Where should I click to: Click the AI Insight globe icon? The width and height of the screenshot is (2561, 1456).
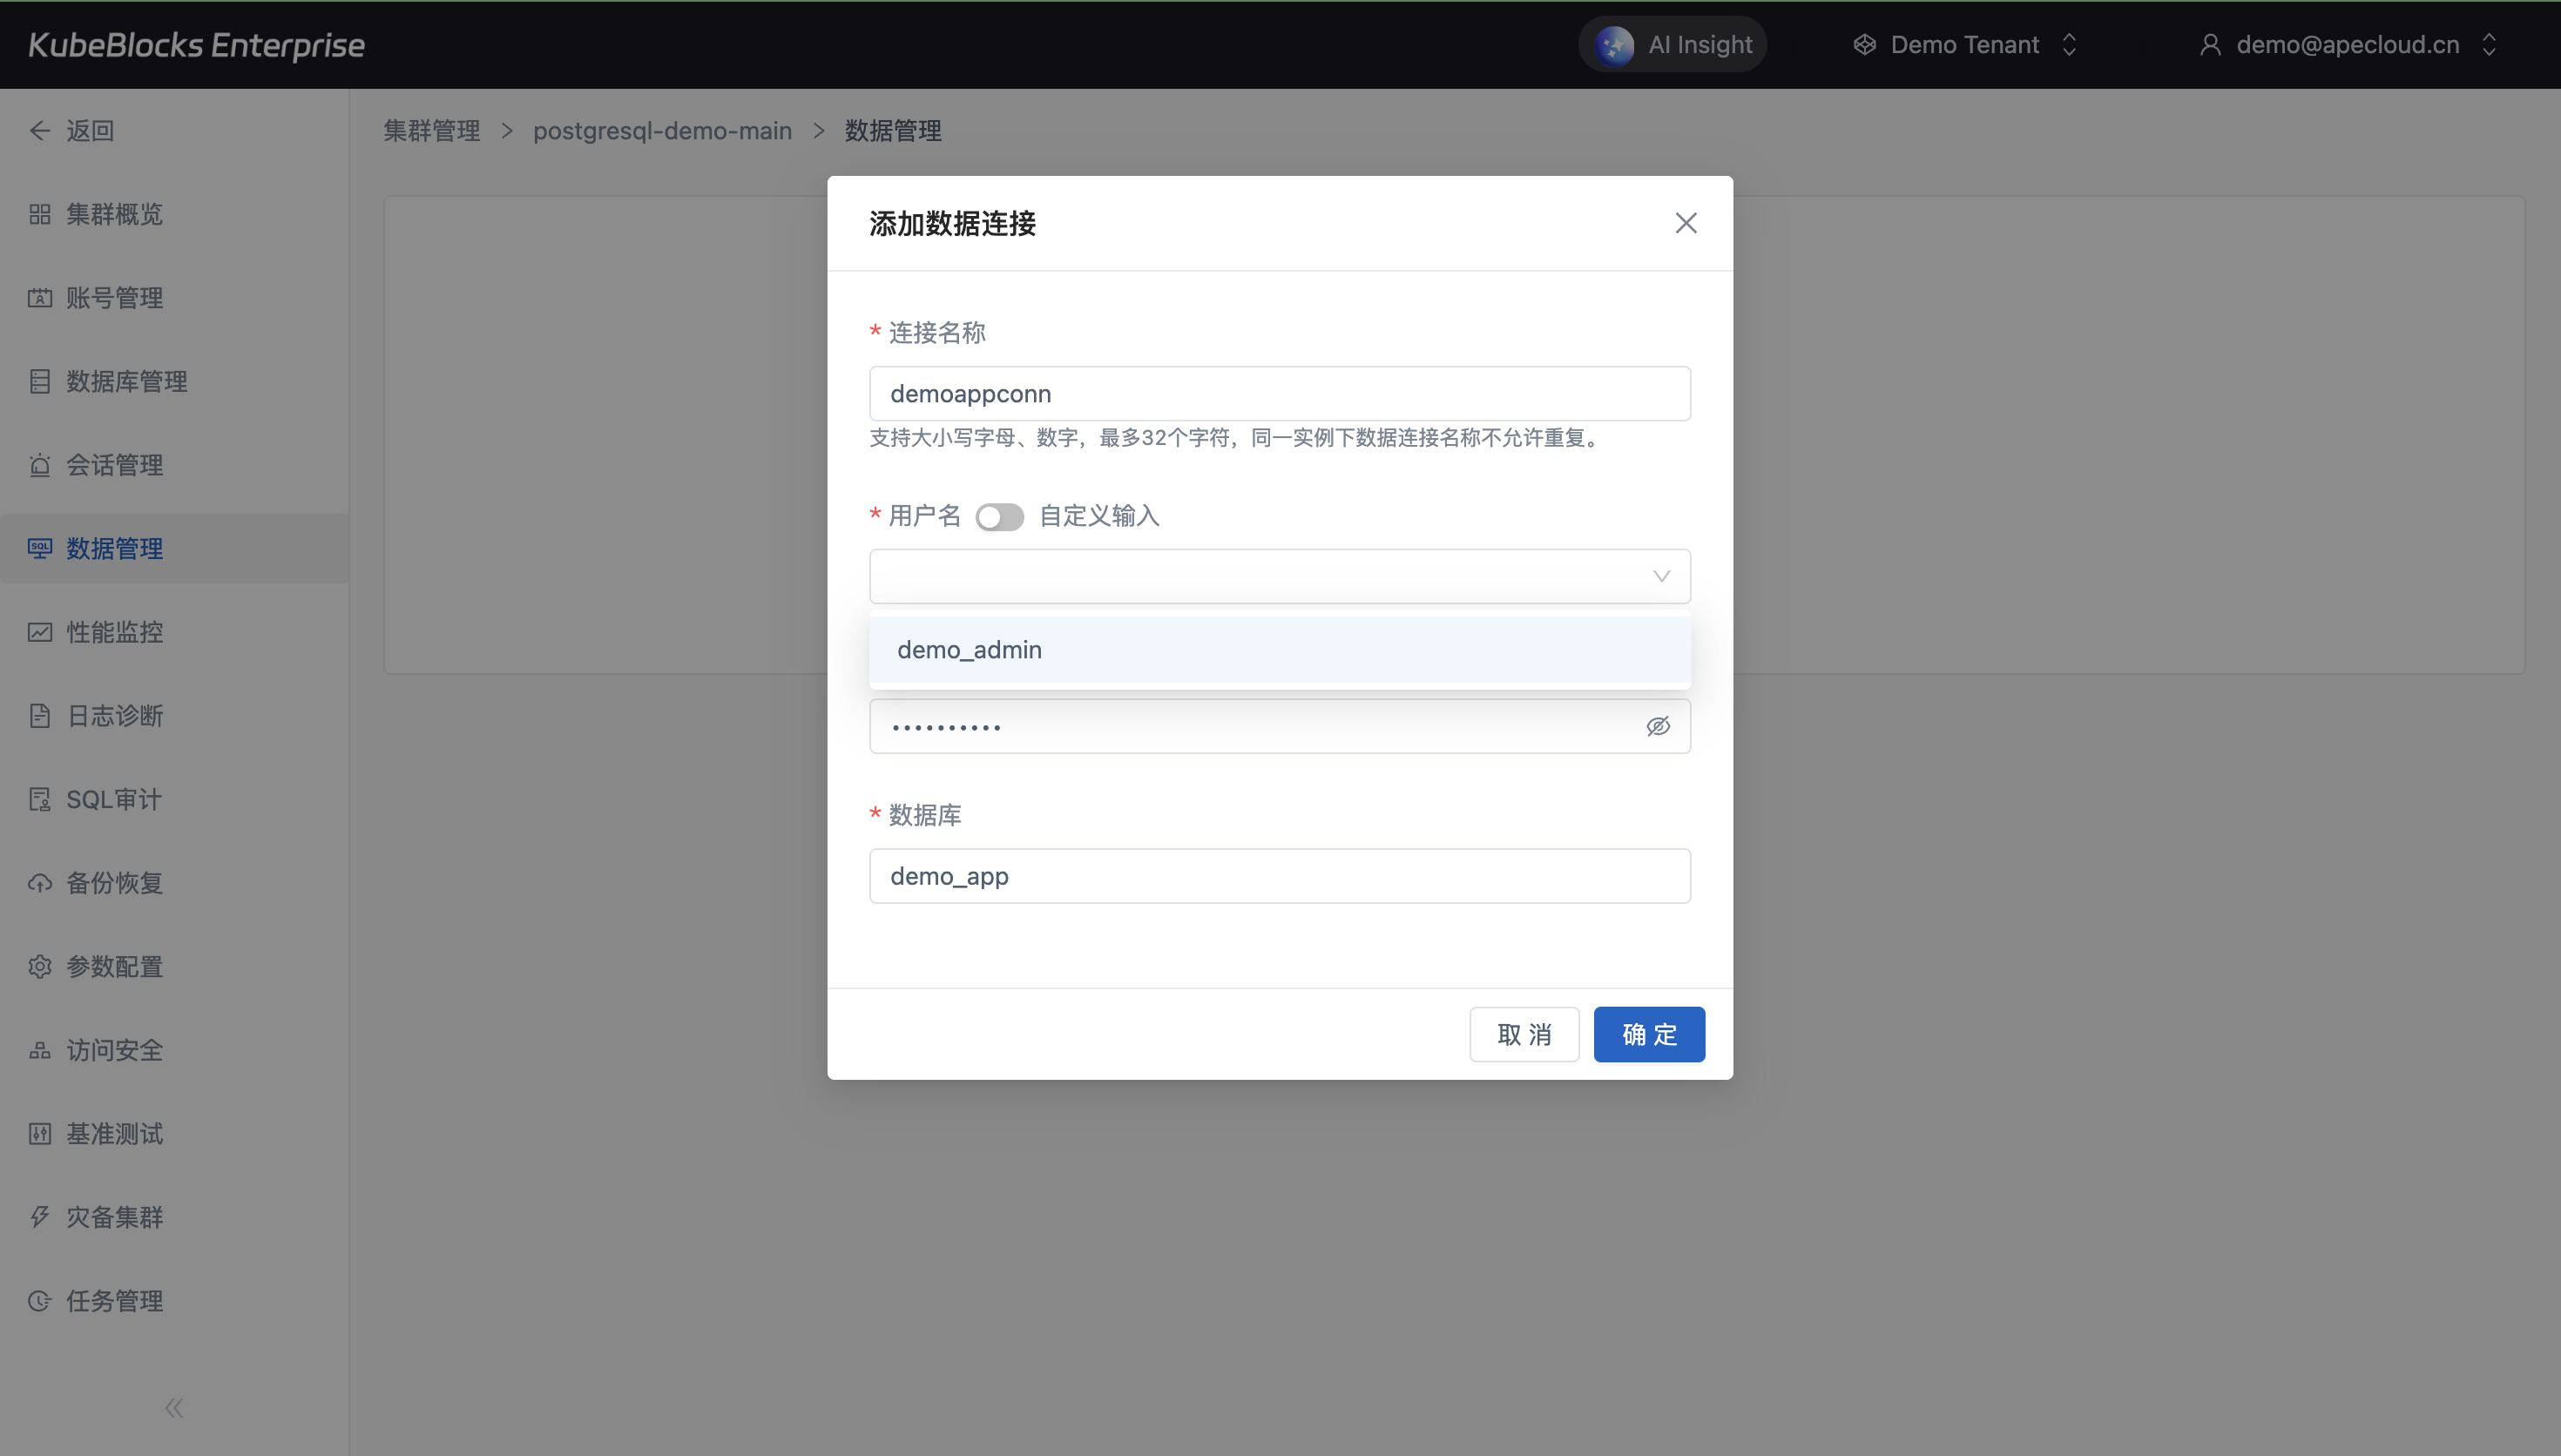(1613, 45)
